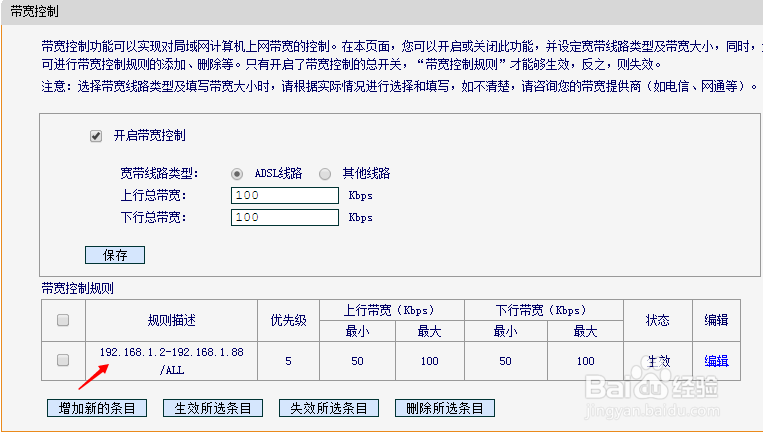Click the 上行带宽（Kbps） header
The image size is (763, 437).
(389, 310)
